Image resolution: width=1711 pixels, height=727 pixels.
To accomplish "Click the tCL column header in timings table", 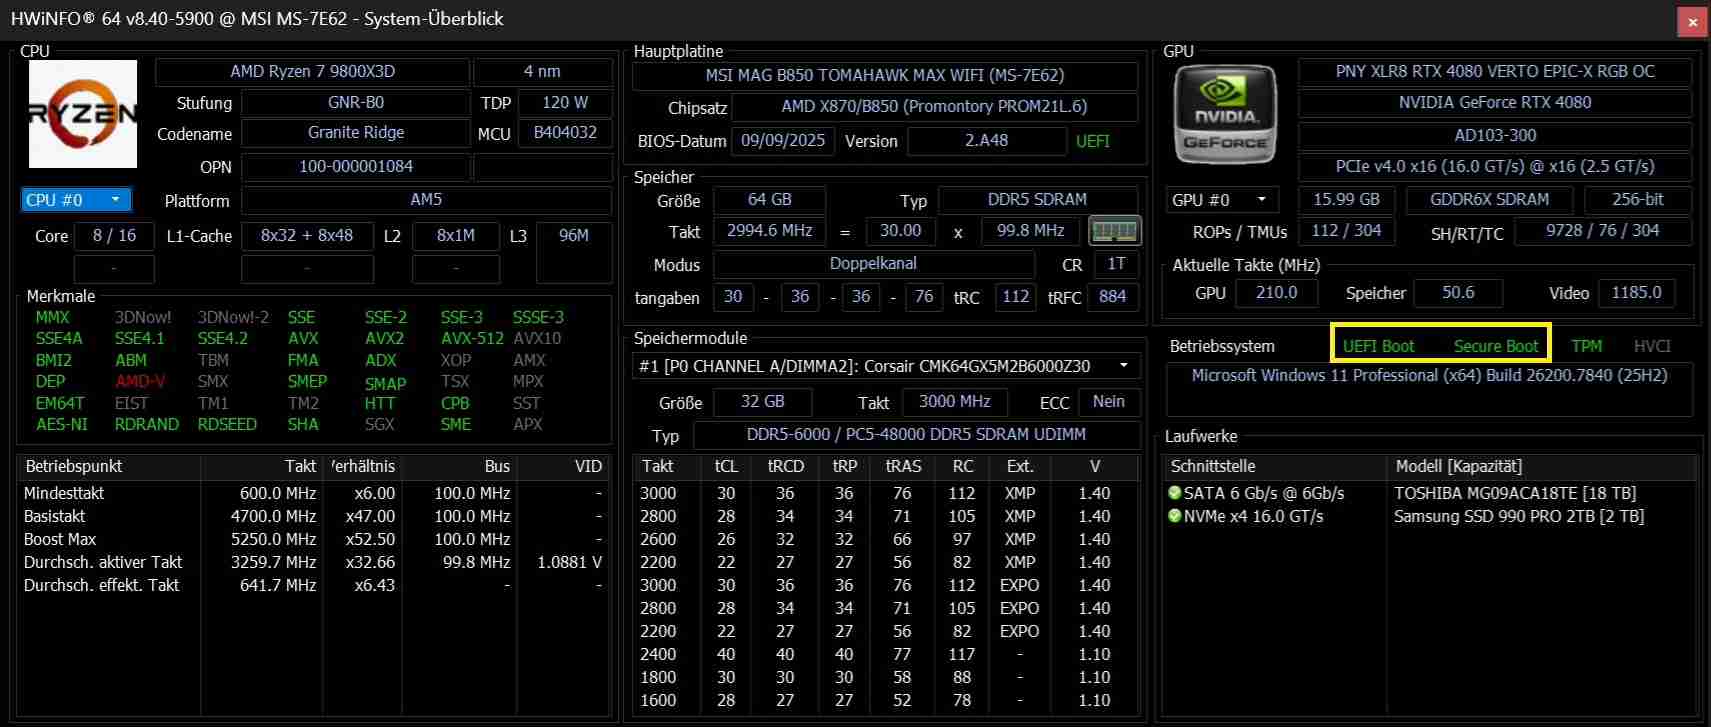I will (x=726, y=466).
